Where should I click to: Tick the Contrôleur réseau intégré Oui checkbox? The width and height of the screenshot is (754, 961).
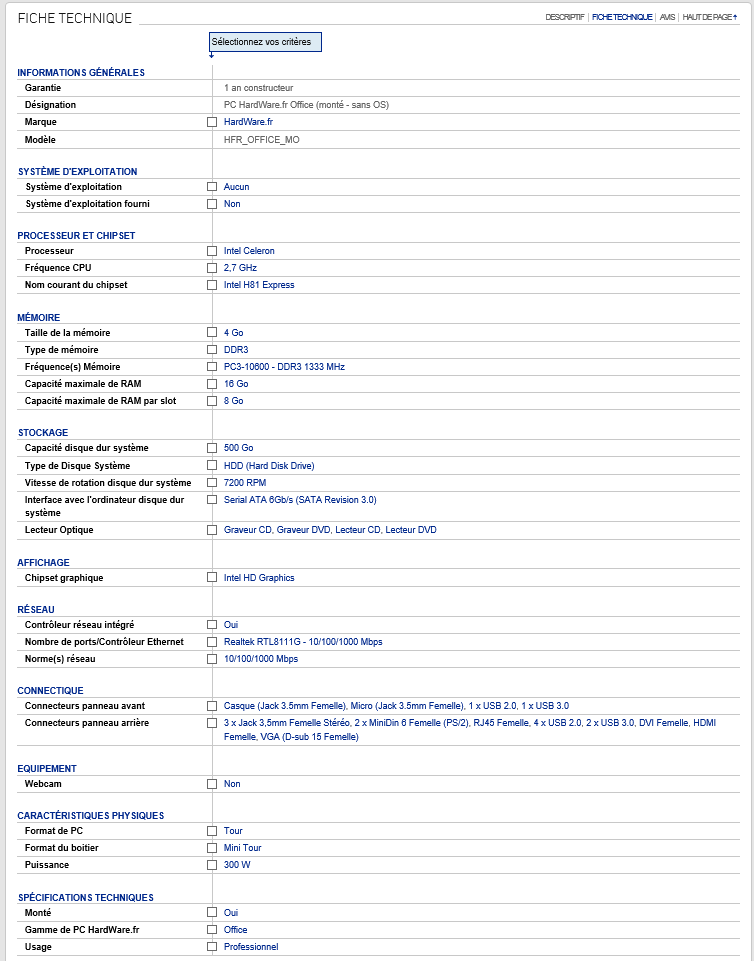pos(212,625)
